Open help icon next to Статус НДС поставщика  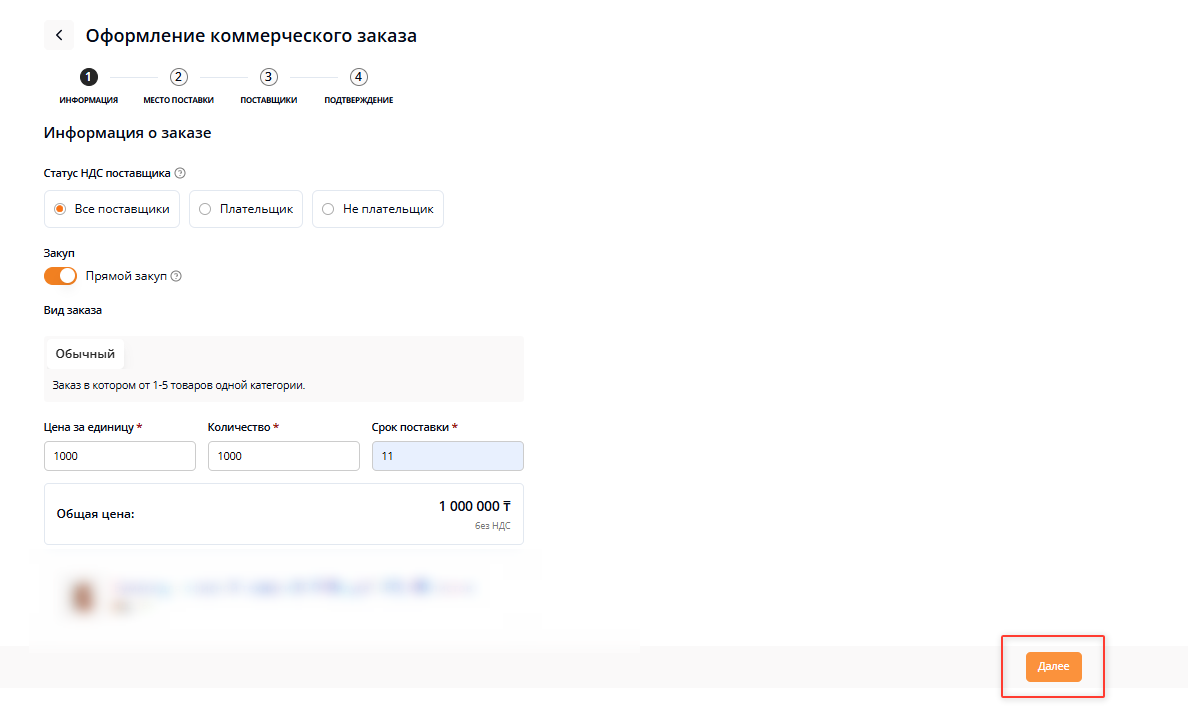[180, 173]
